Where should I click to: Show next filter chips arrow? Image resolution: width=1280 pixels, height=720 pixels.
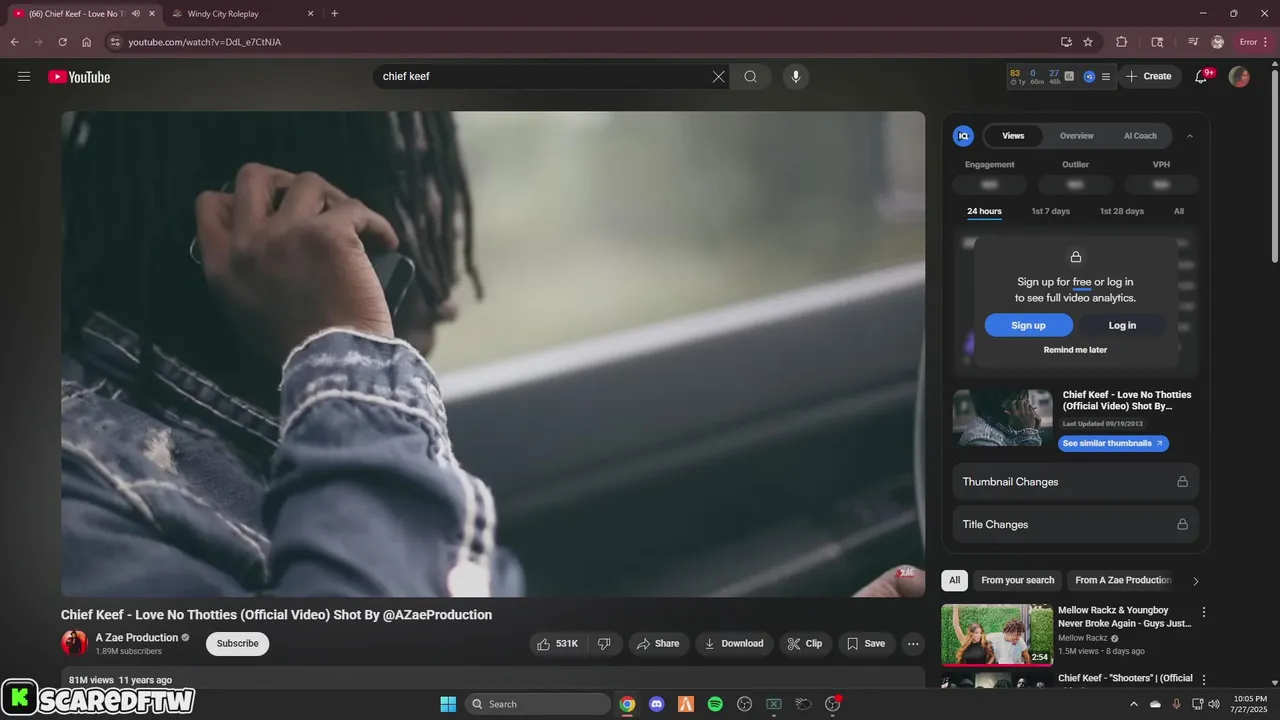[x=1195, y=581]
